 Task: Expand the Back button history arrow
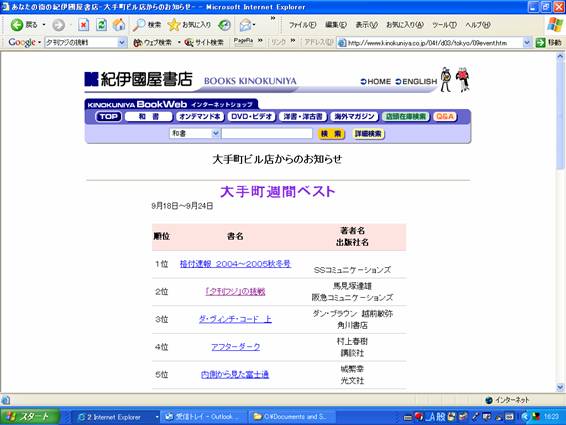[44, 25]
